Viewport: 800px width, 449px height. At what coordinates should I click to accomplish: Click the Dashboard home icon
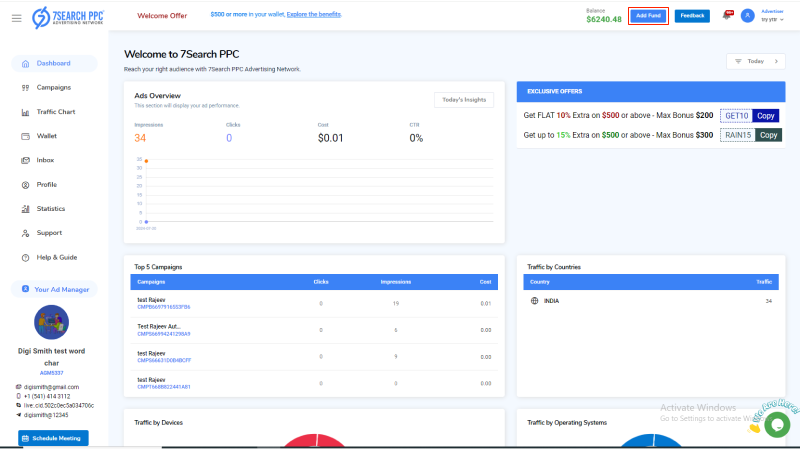click(26, 64)
